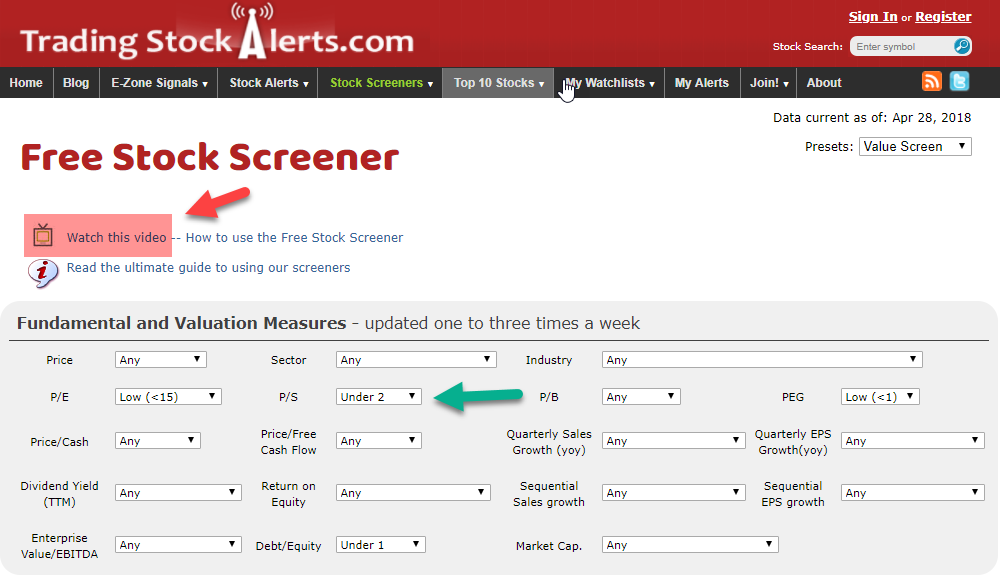Screen dimensions: 1000x577
Task: Click the Register link
Action: coord(943,17)
